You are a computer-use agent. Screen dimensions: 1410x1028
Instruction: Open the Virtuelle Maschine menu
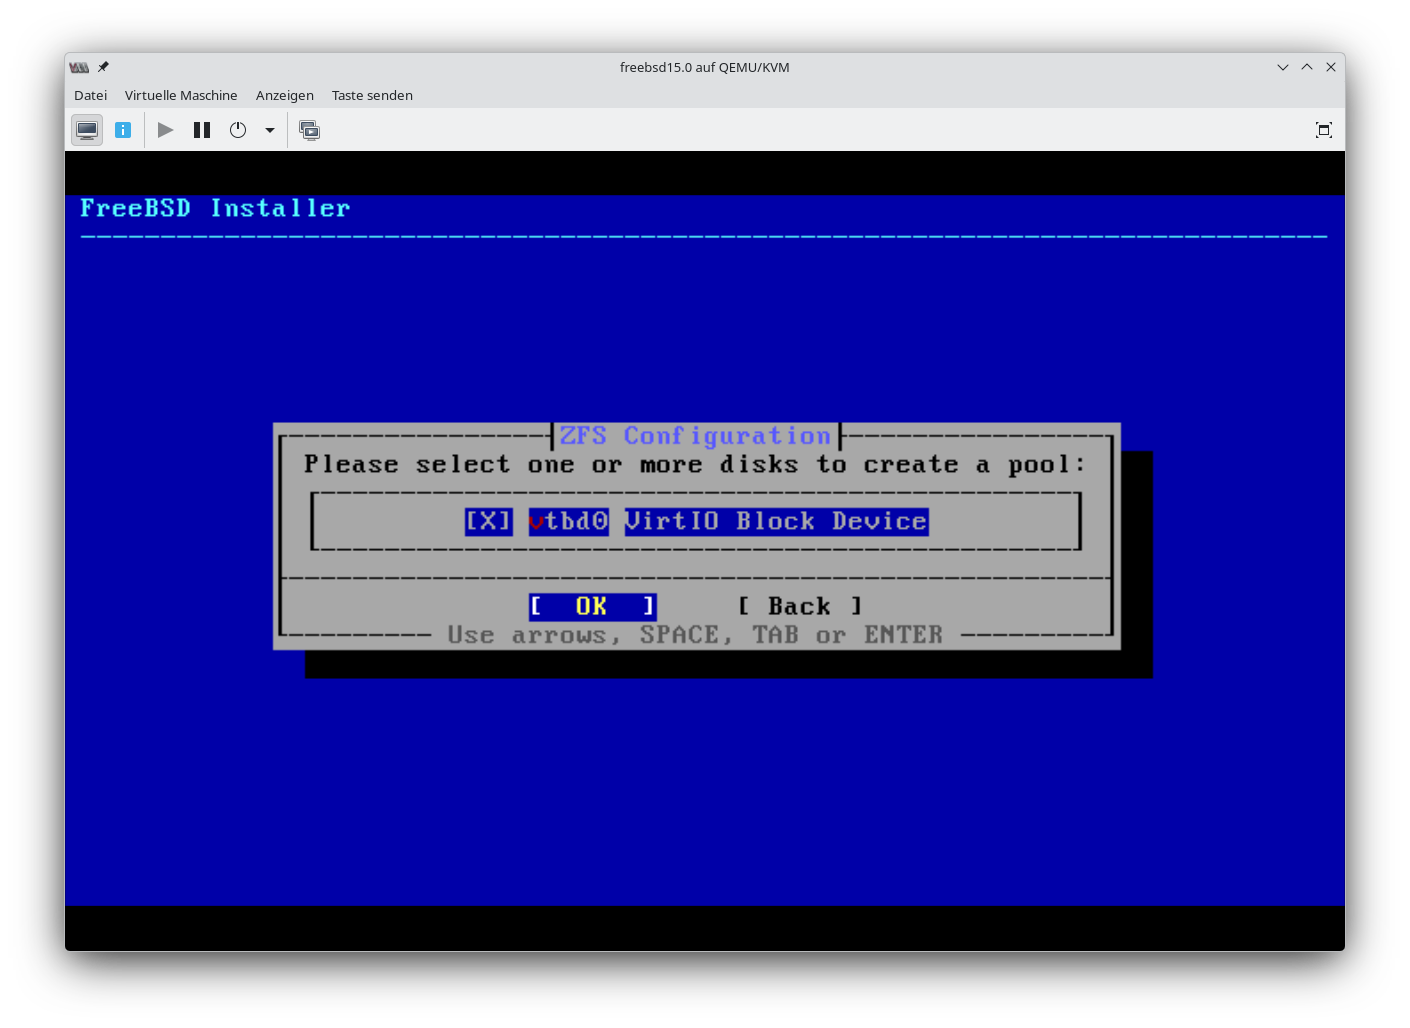181,95
